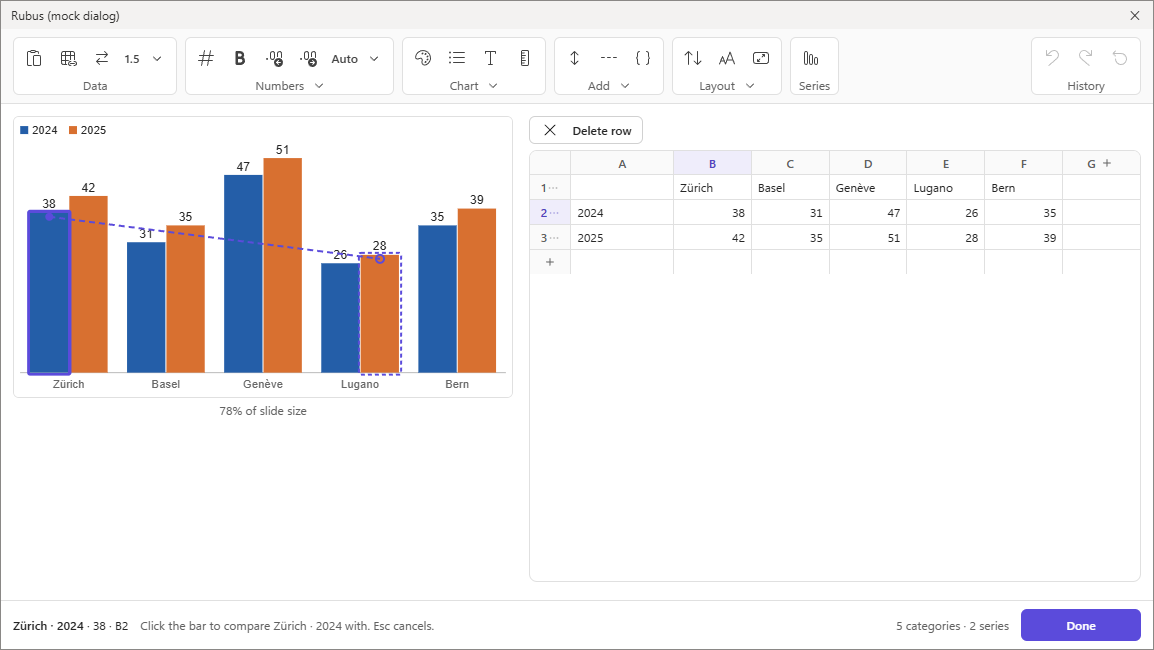Viewport: 1154px width, 650px height.
Task: Click the Delete row button
Action: pos(586,130)
